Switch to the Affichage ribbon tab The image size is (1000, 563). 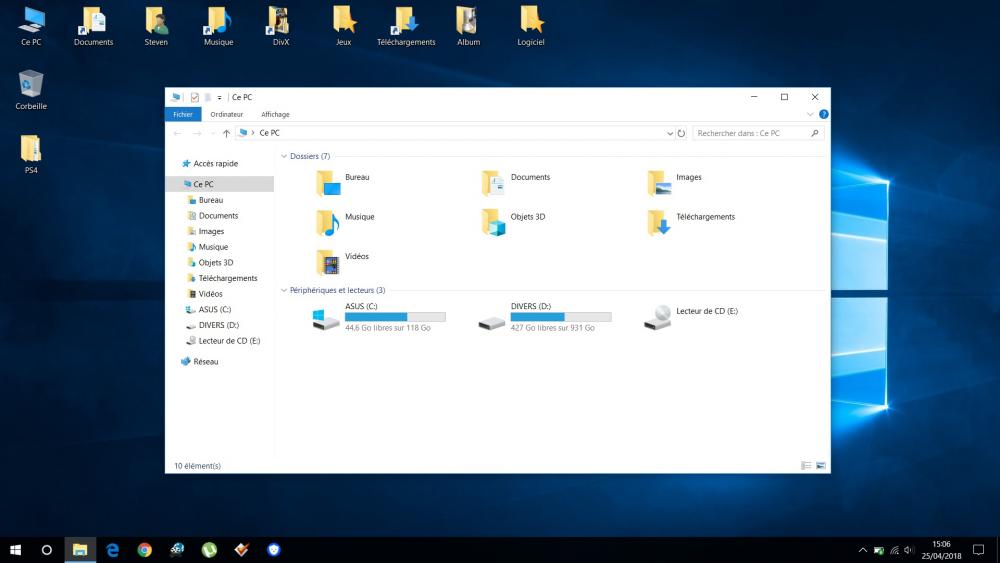(x=275, y=114)
